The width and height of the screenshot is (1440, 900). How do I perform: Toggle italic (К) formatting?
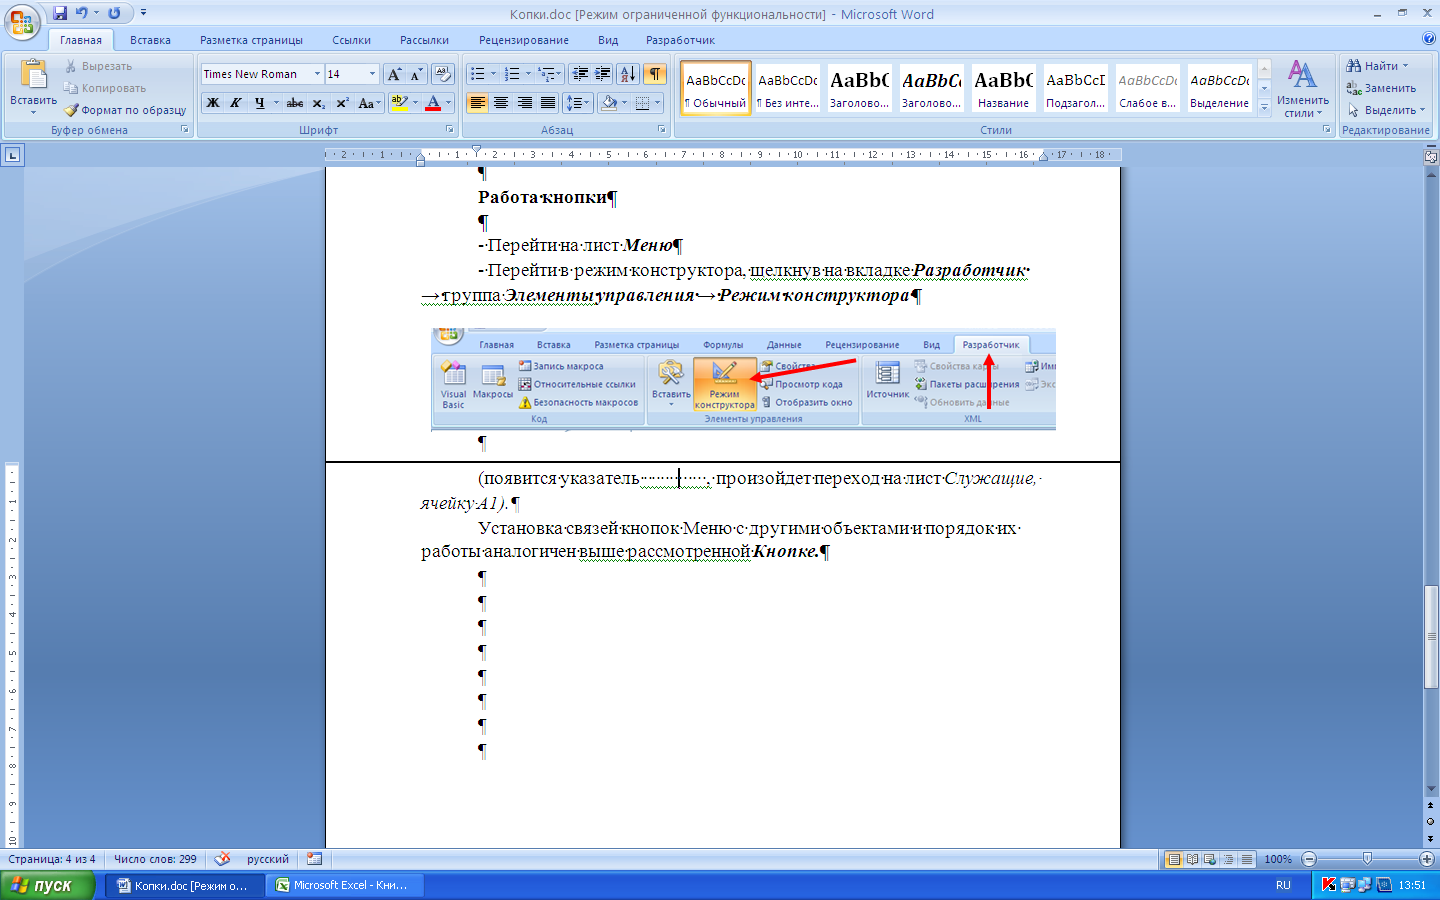point(236,103)
